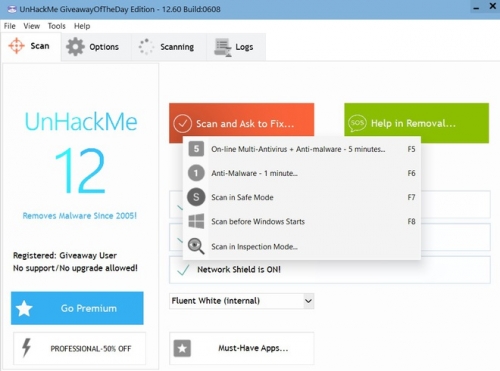Click the Help in Removal button
Screen dimensions: 500x371
click(x=417, y=123)
